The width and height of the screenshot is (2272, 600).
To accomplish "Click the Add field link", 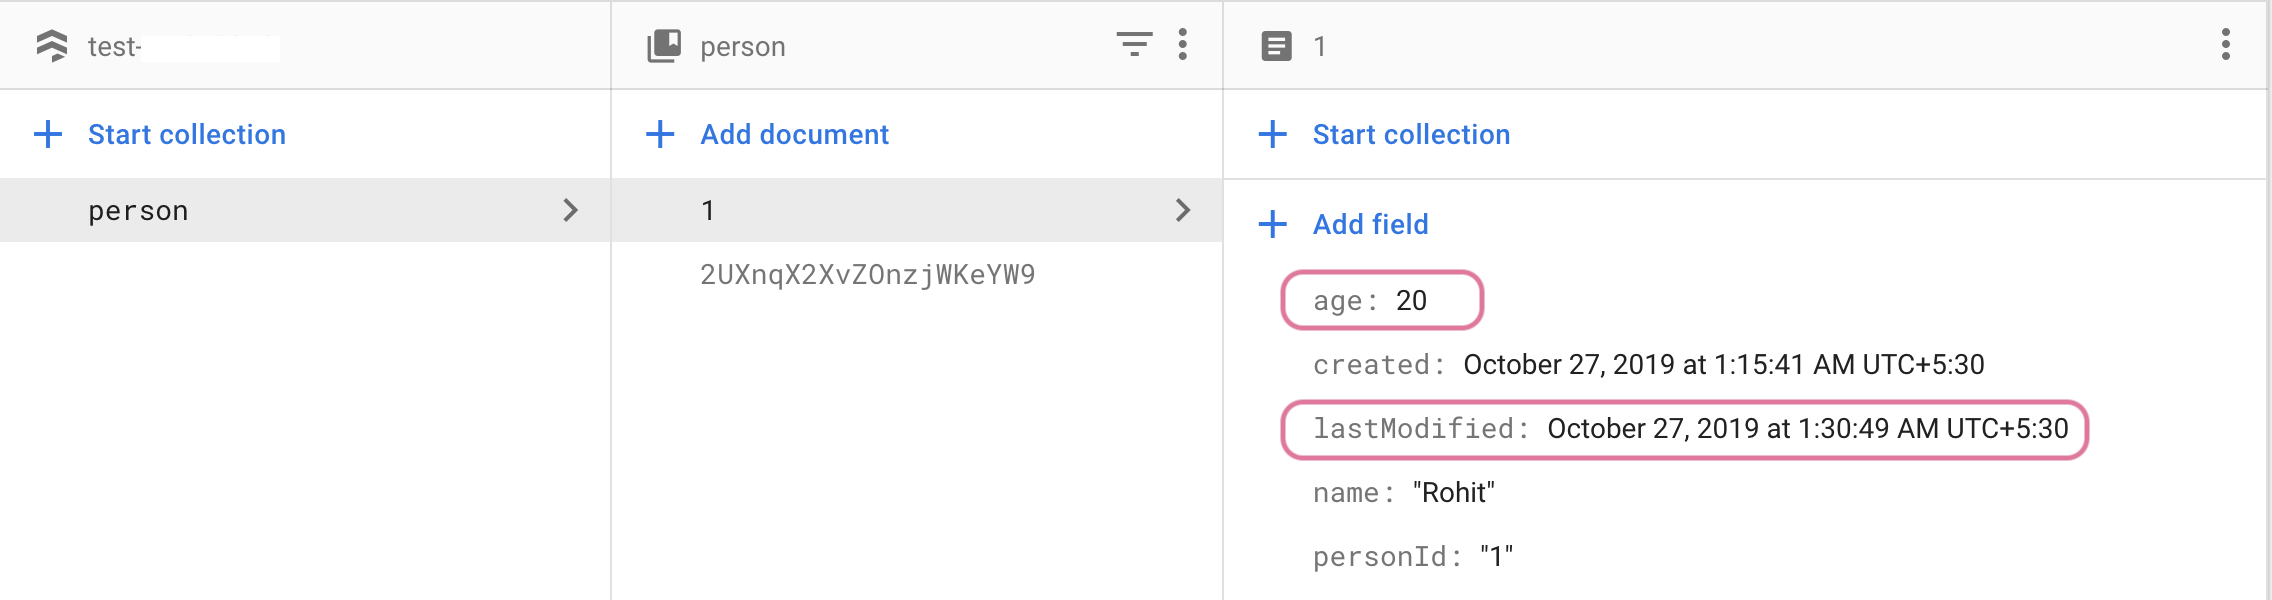I will click(1370, 224).
